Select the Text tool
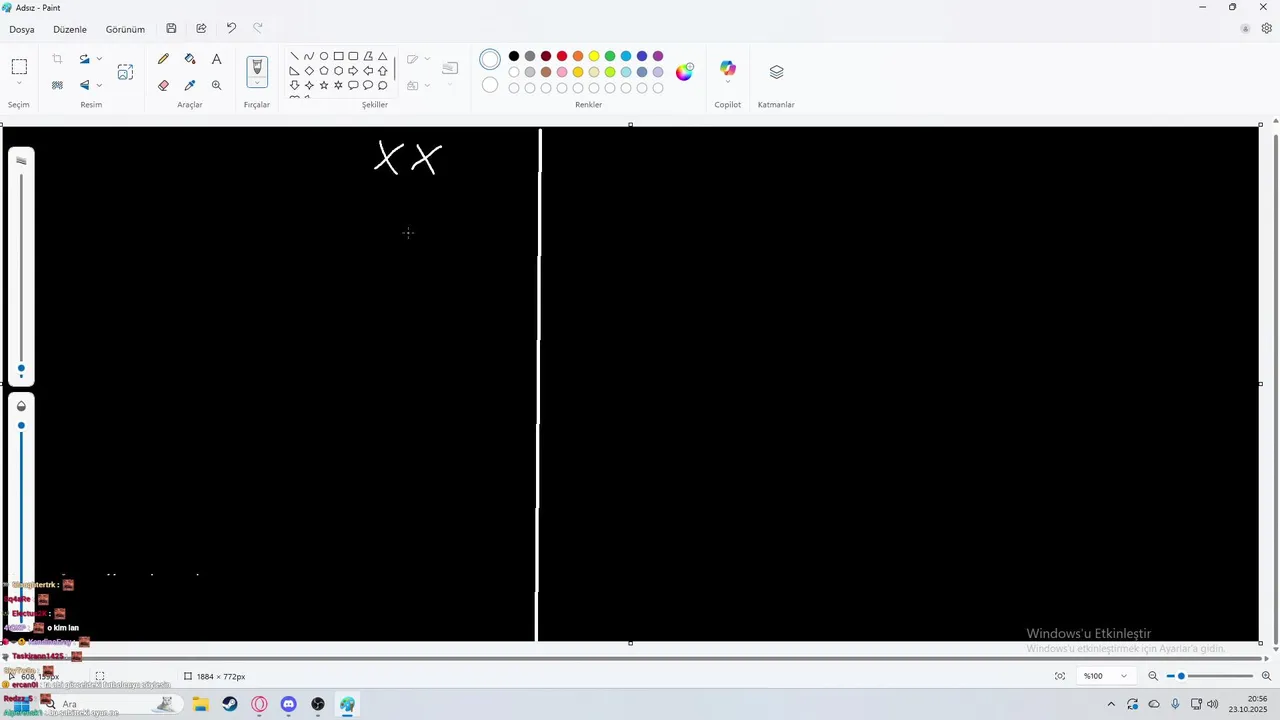This screenshot has width=1280, height=720. tap(216, 59)
